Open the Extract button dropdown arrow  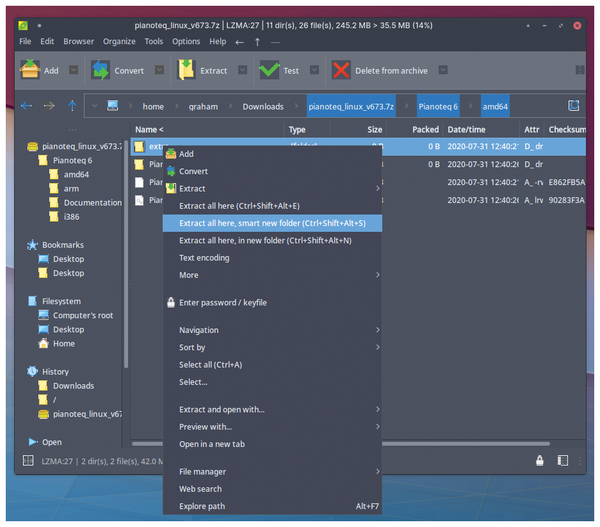[243, 70]
